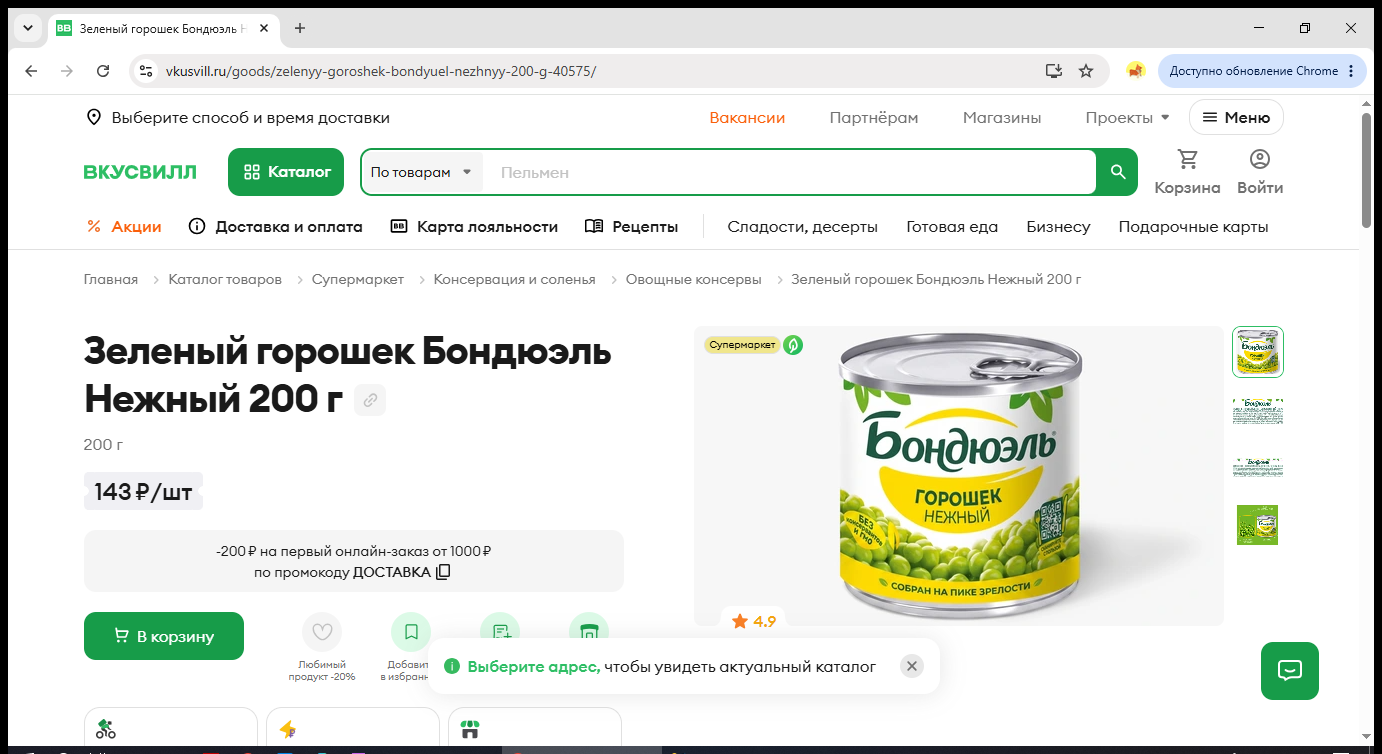This screenshot has width=1382, height=754.
Task: Go to Консервация и соленья breadcrumb
Action: pos(514,279)
